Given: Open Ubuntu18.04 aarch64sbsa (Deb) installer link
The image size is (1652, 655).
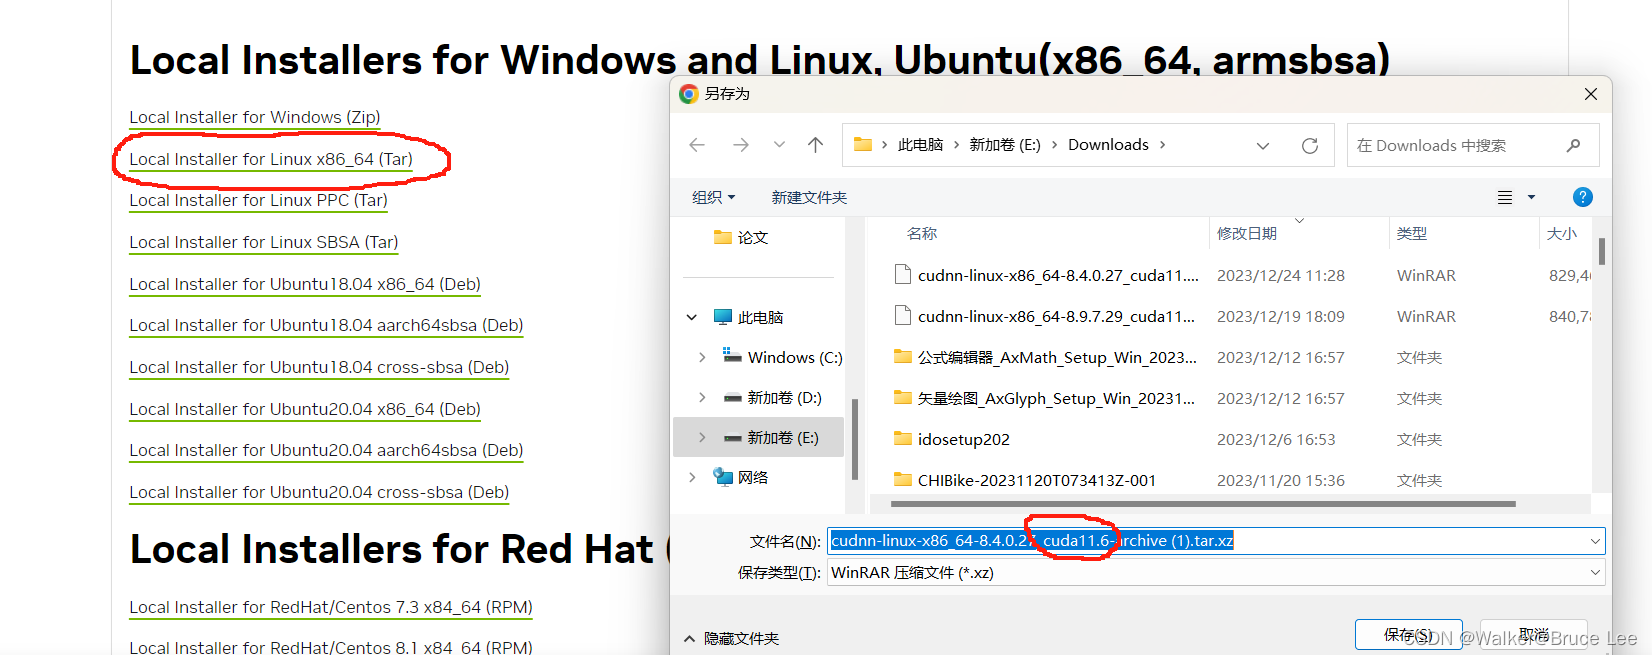Looking at the screenshot, I should (326, 325).
